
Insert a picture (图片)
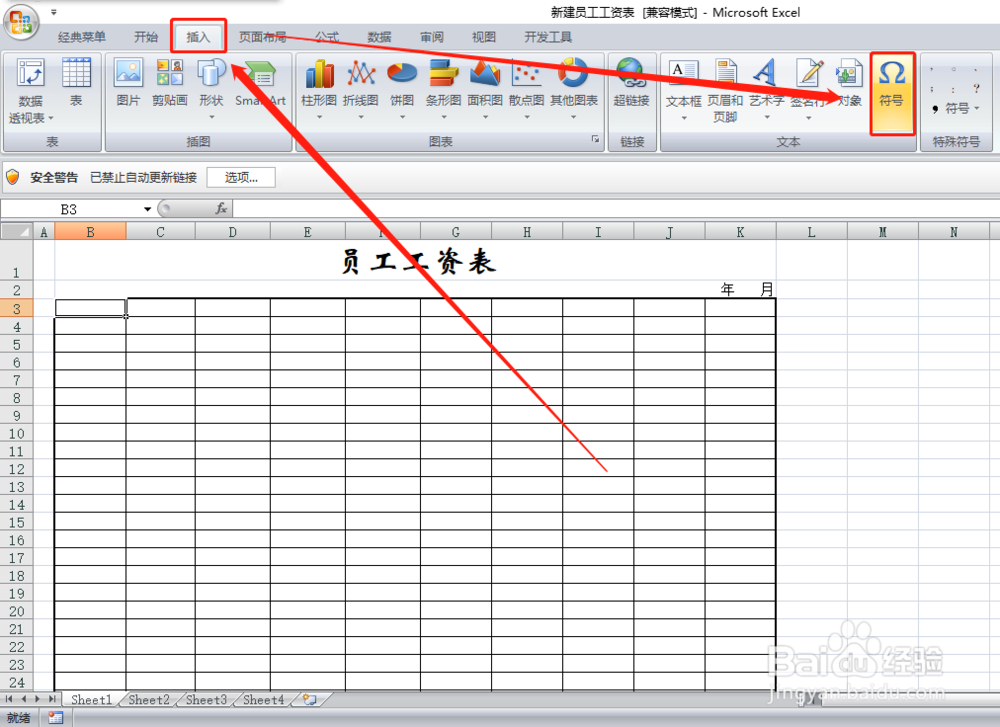128,82
